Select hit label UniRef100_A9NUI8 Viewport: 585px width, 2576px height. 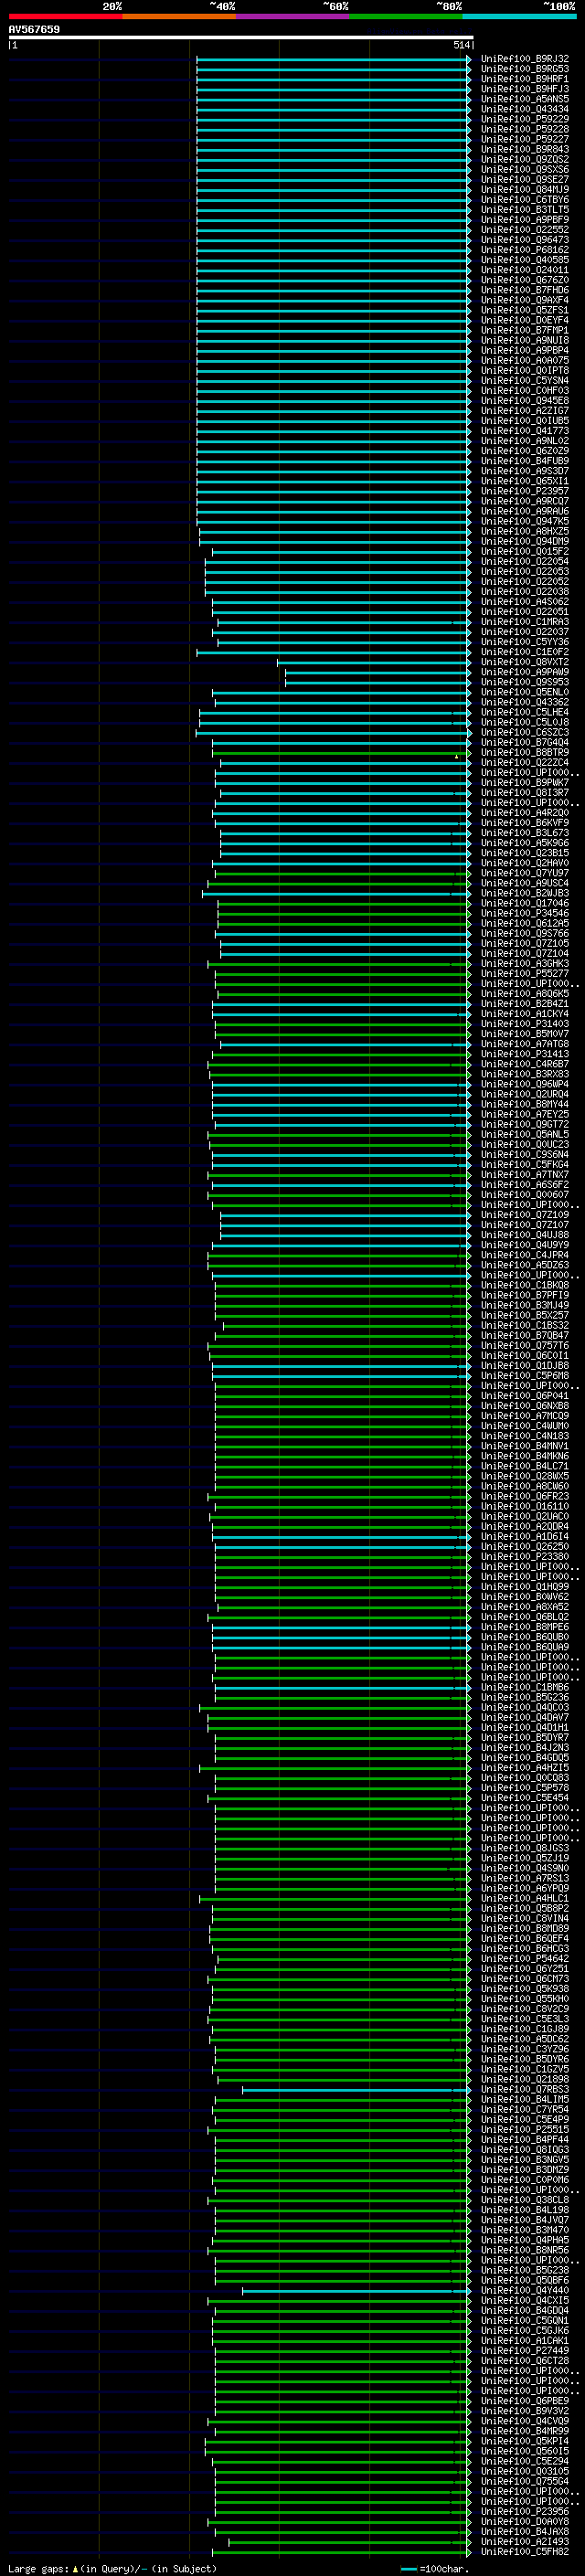coord(525,340)
